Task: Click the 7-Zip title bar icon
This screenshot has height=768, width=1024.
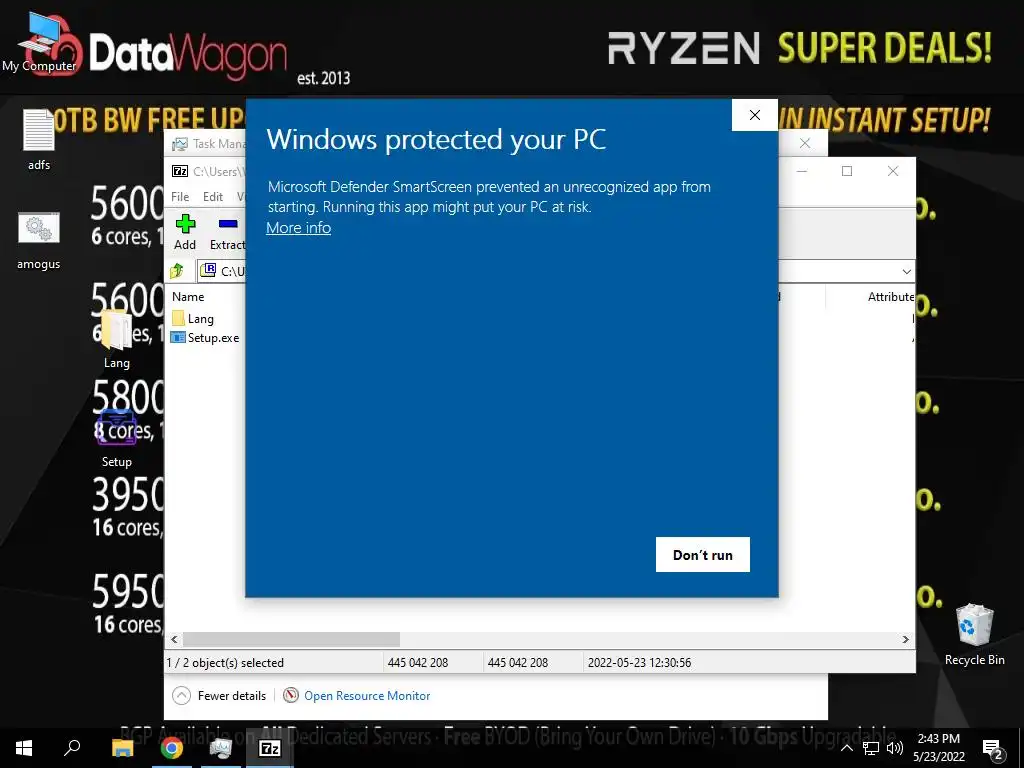Action: tap(180, 171)
